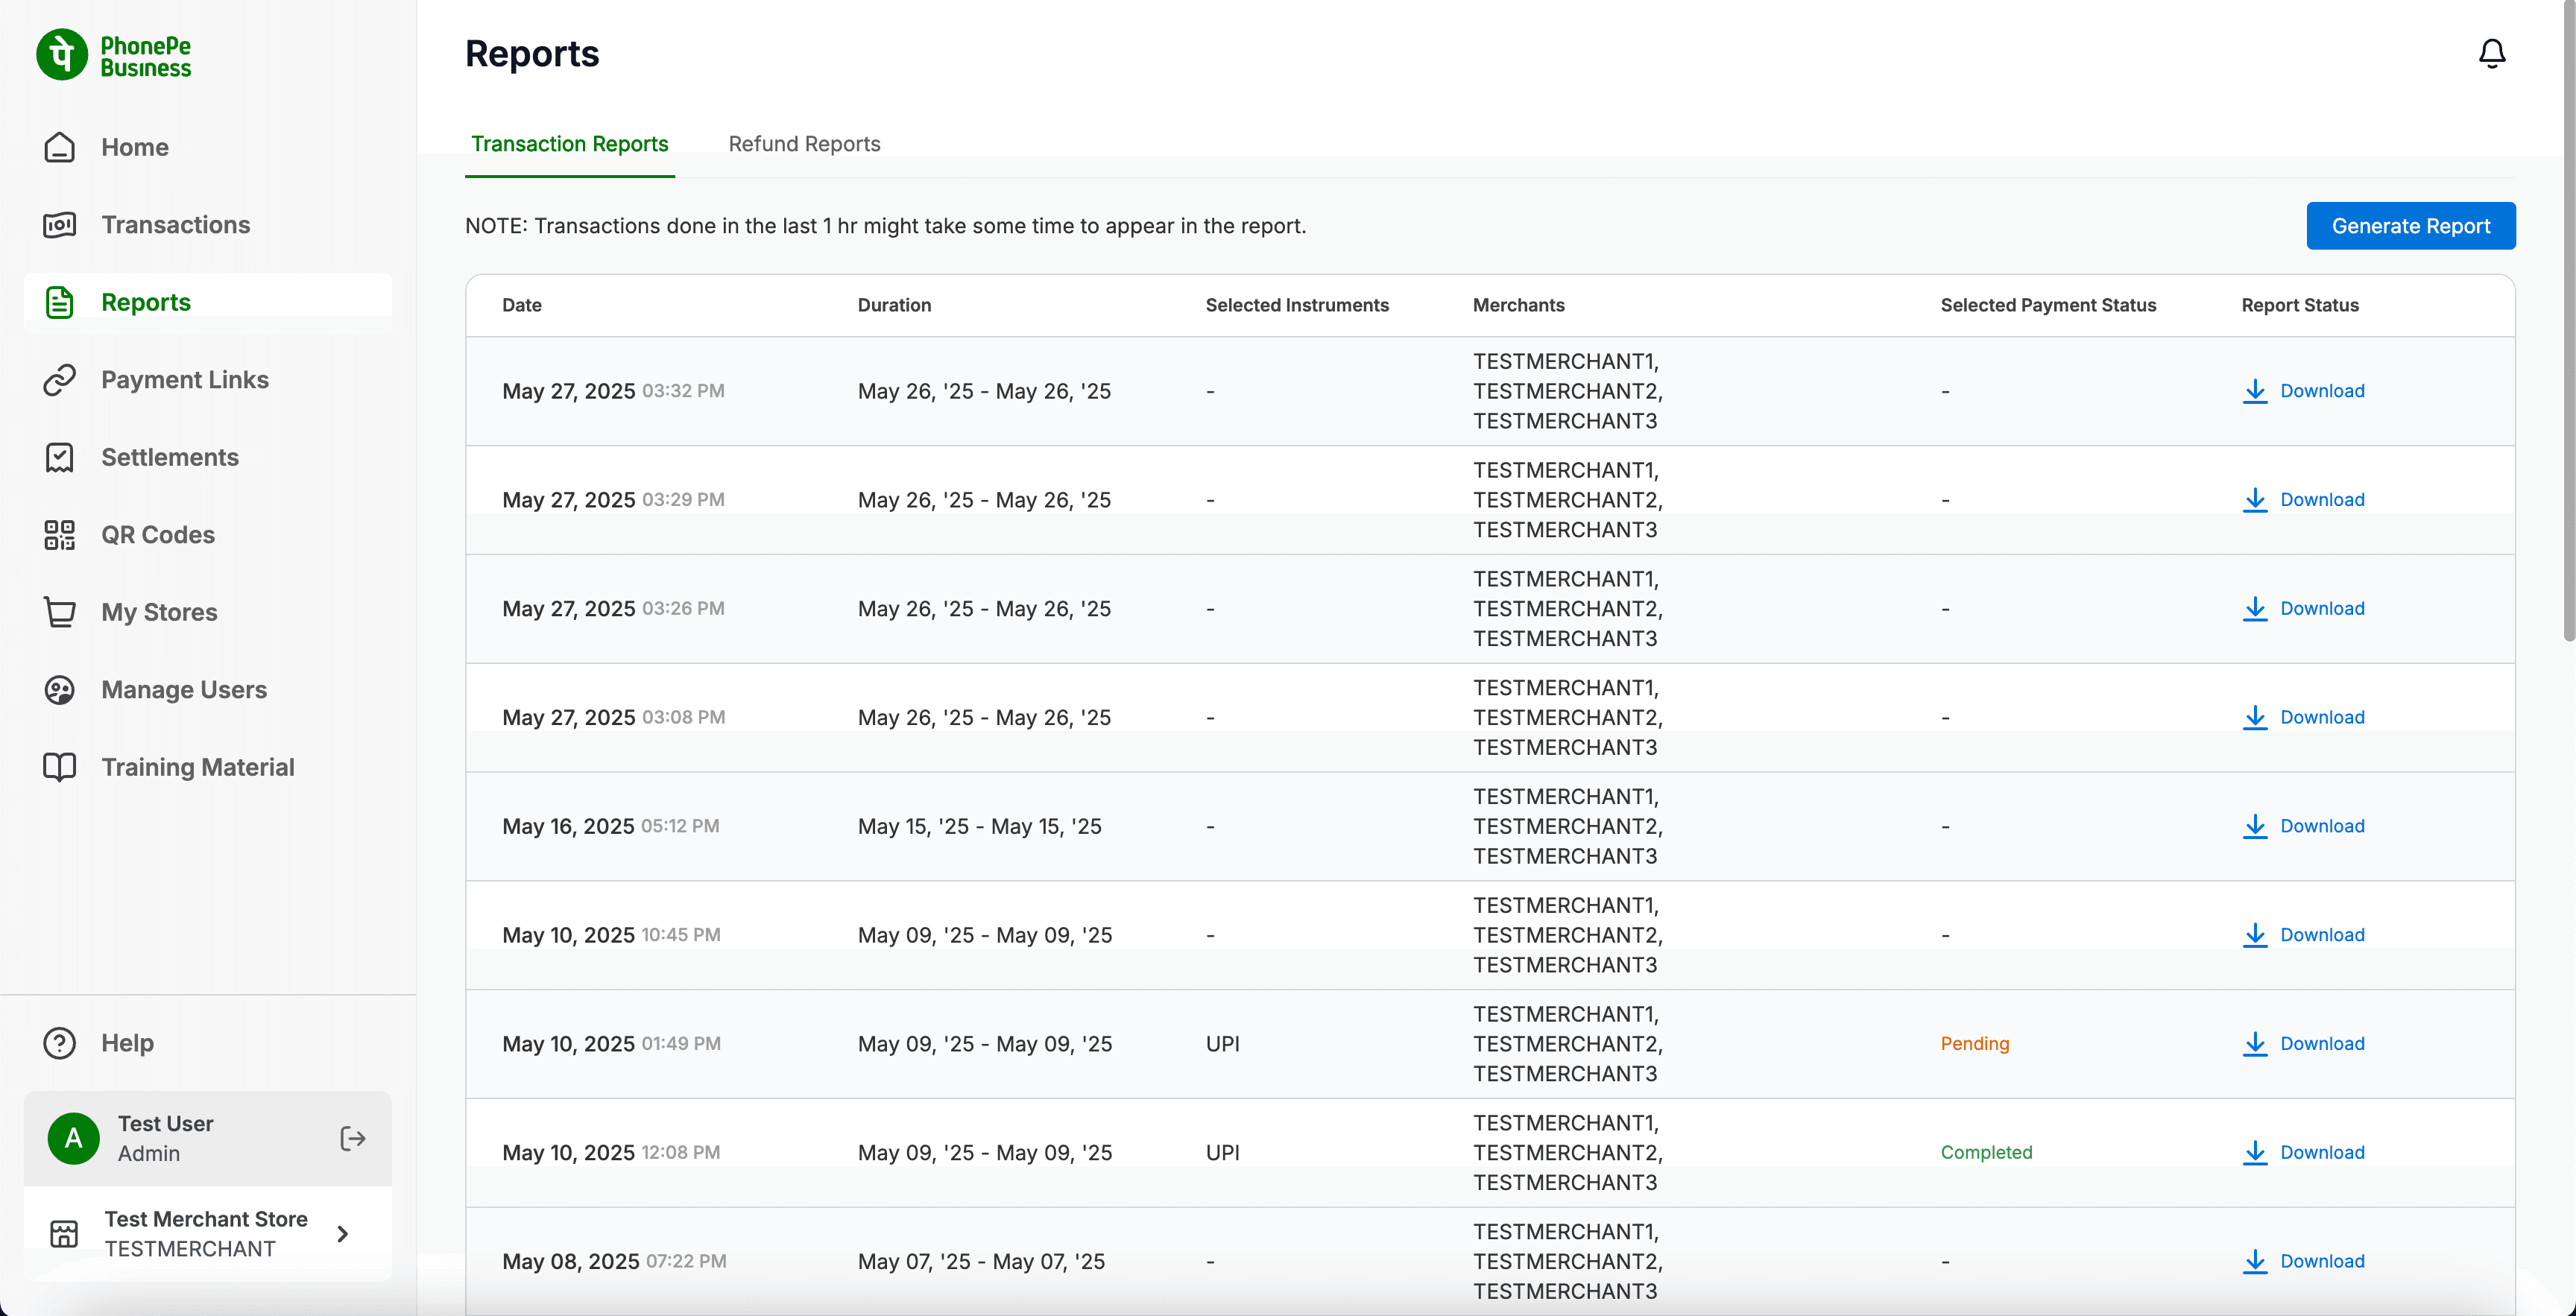Click the Help question mark icon
This screenshot has height=1316, width=2576.
[59, 1043]
